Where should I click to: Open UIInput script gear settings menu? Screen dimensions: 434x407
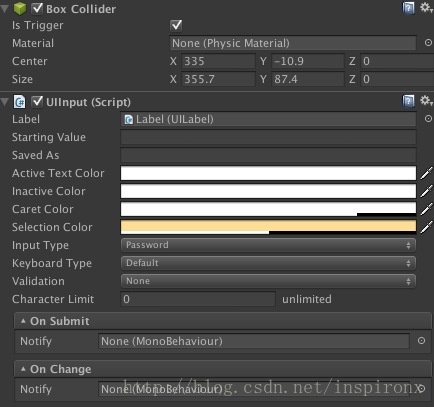[426, 100]
